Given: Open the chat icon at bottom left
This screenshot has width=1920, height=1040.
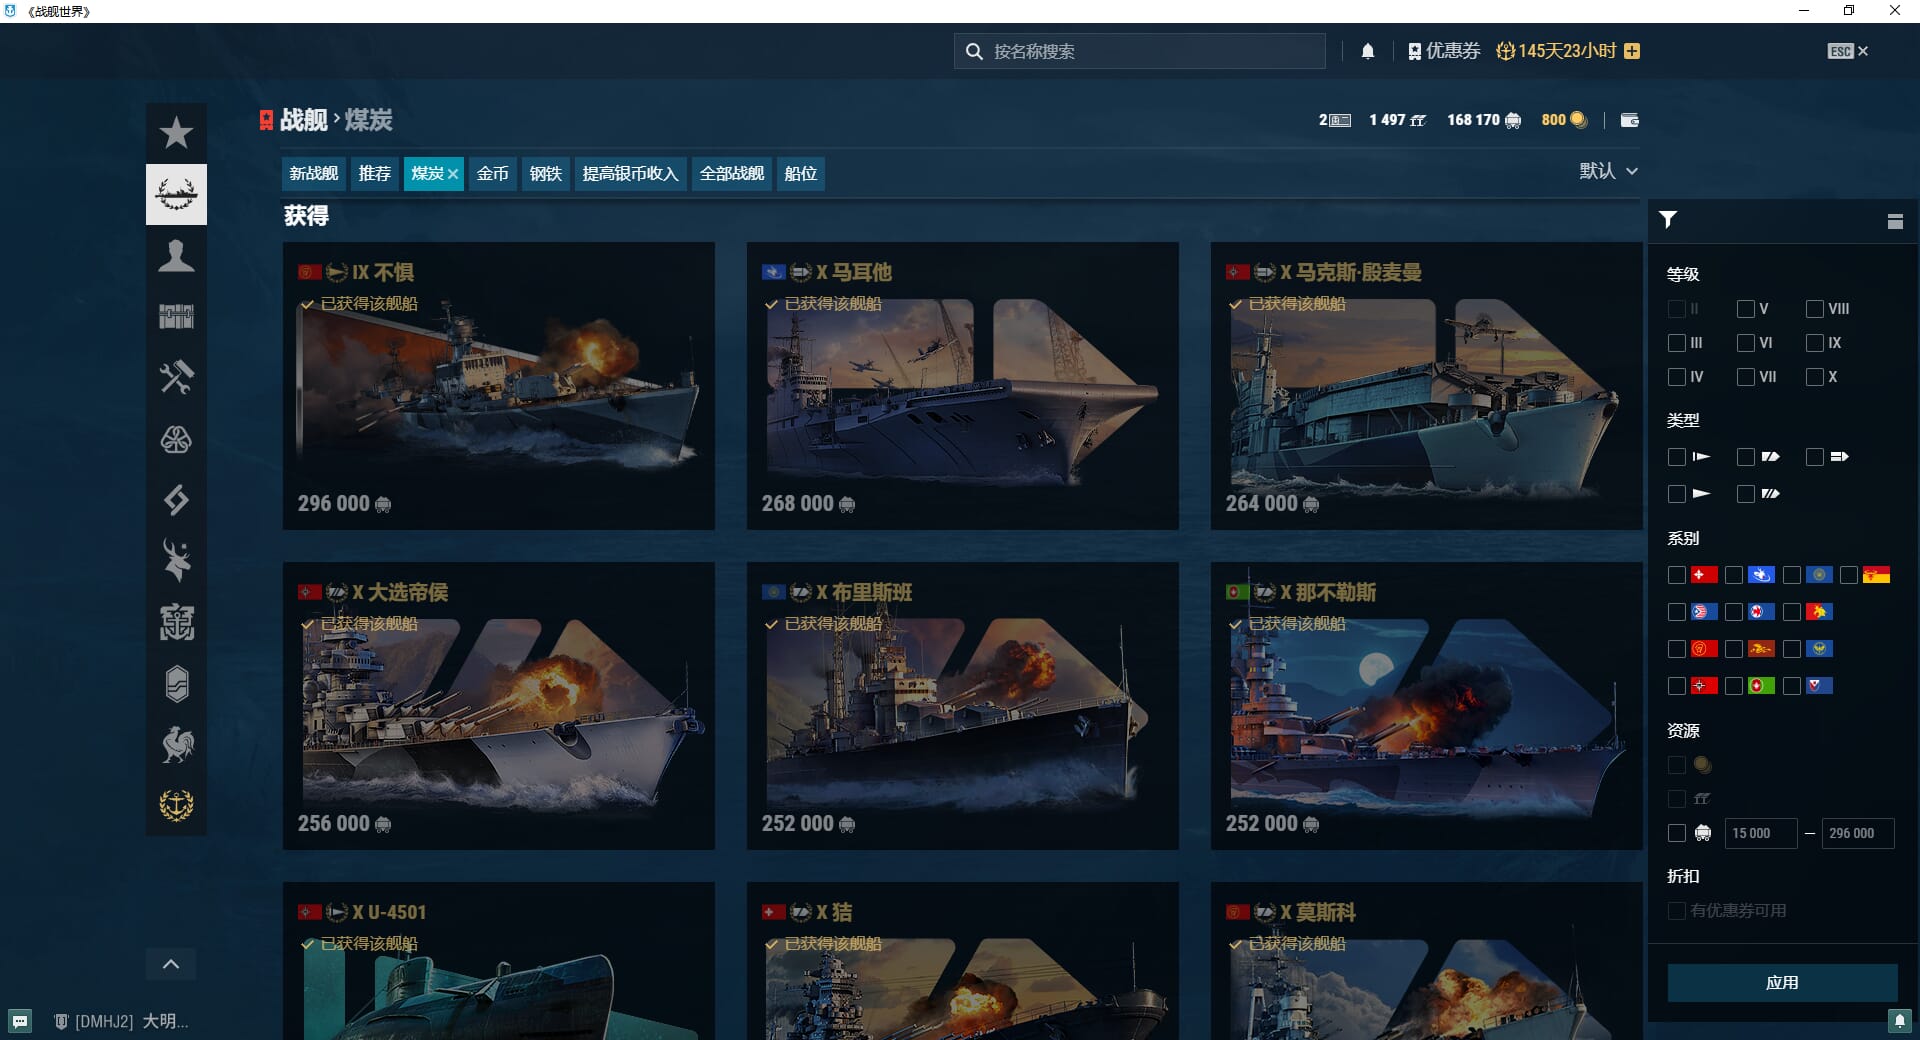Looking at the screenshot, I should [x=20, y=1021].
